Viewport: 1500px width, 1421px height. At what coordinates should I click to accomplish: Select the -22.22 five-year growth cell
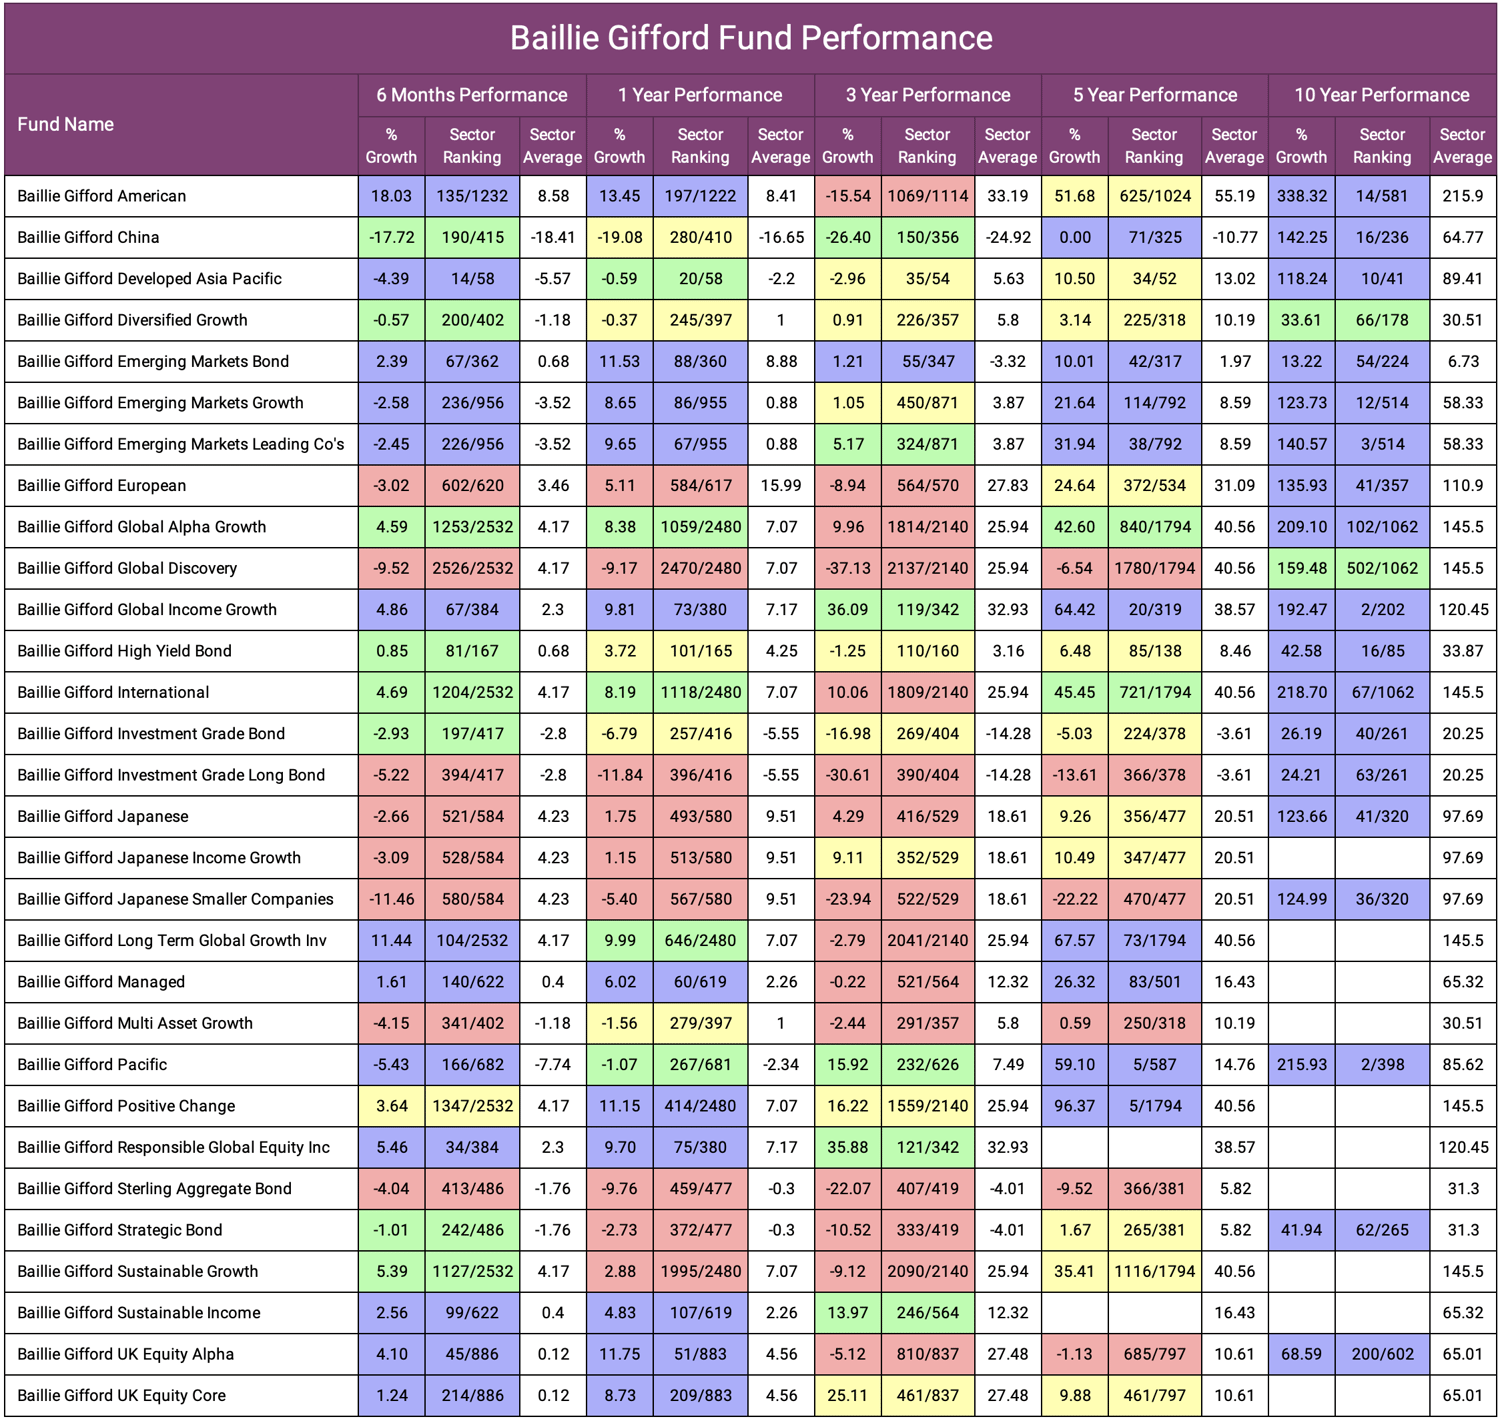(1075, 899)
